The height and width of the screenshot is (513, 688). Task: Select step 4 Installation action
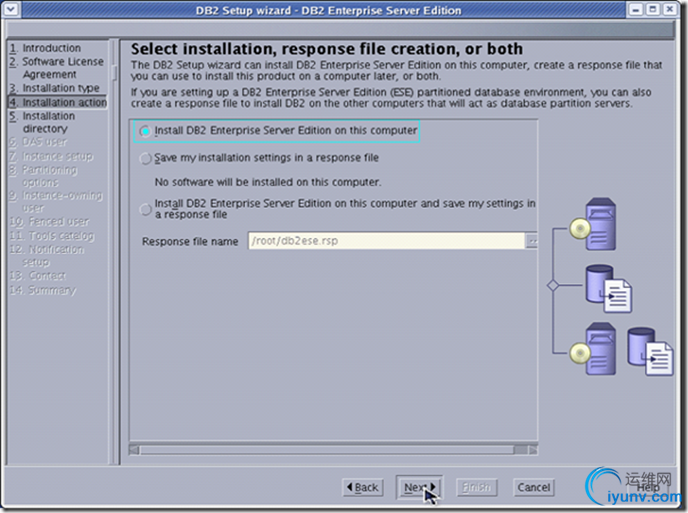(57, 102)
